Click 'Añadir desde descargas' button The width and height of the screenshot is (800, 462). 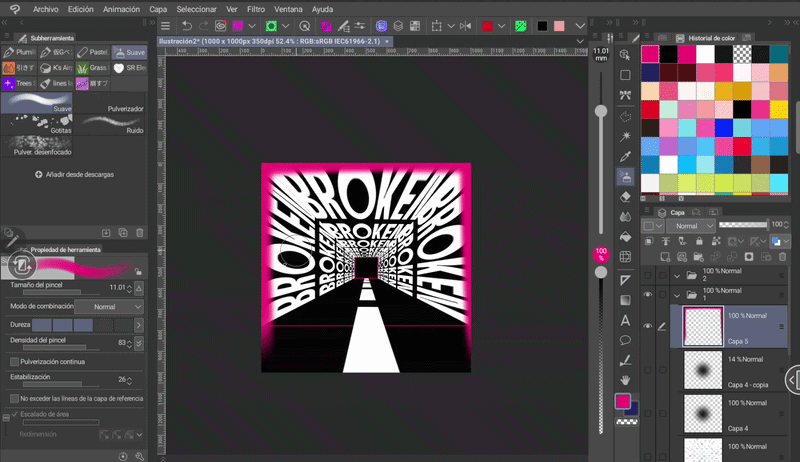pos(75,174)
